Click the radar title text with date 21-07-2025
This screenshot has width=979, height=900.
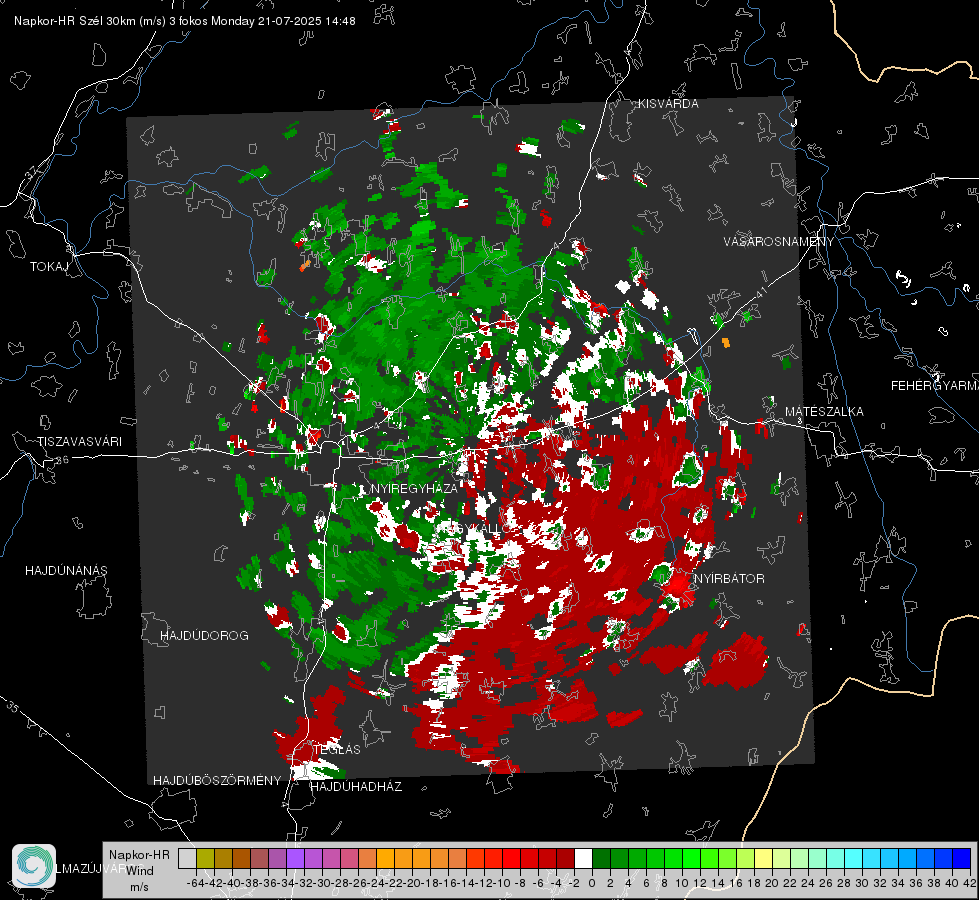pos(185,21)
